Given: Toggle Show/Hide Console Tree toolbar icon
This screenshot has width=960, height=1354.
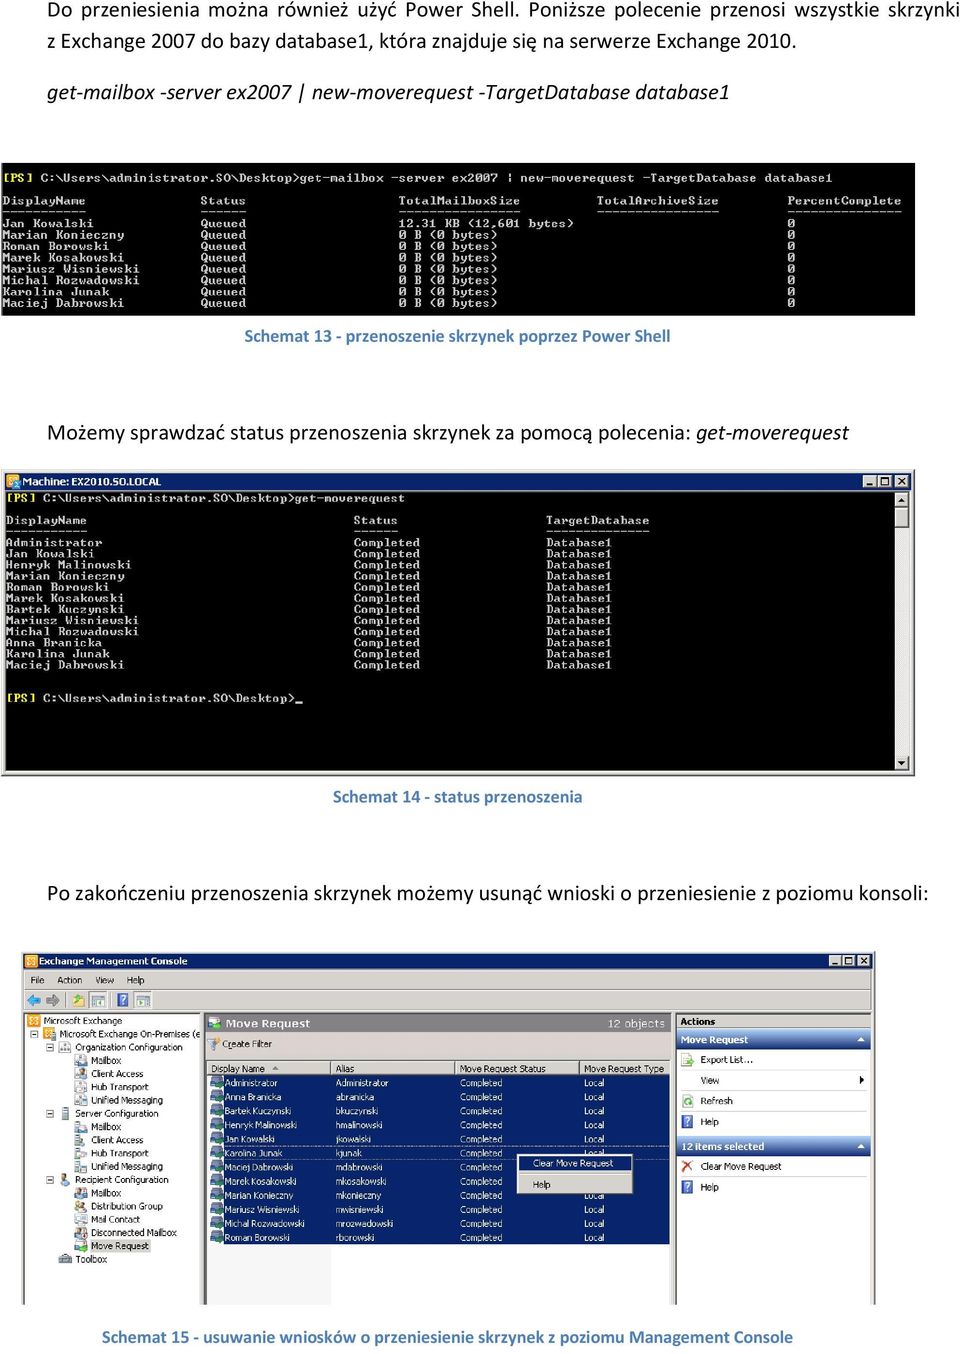Looking at the screenshot, I should point(98,1000).
